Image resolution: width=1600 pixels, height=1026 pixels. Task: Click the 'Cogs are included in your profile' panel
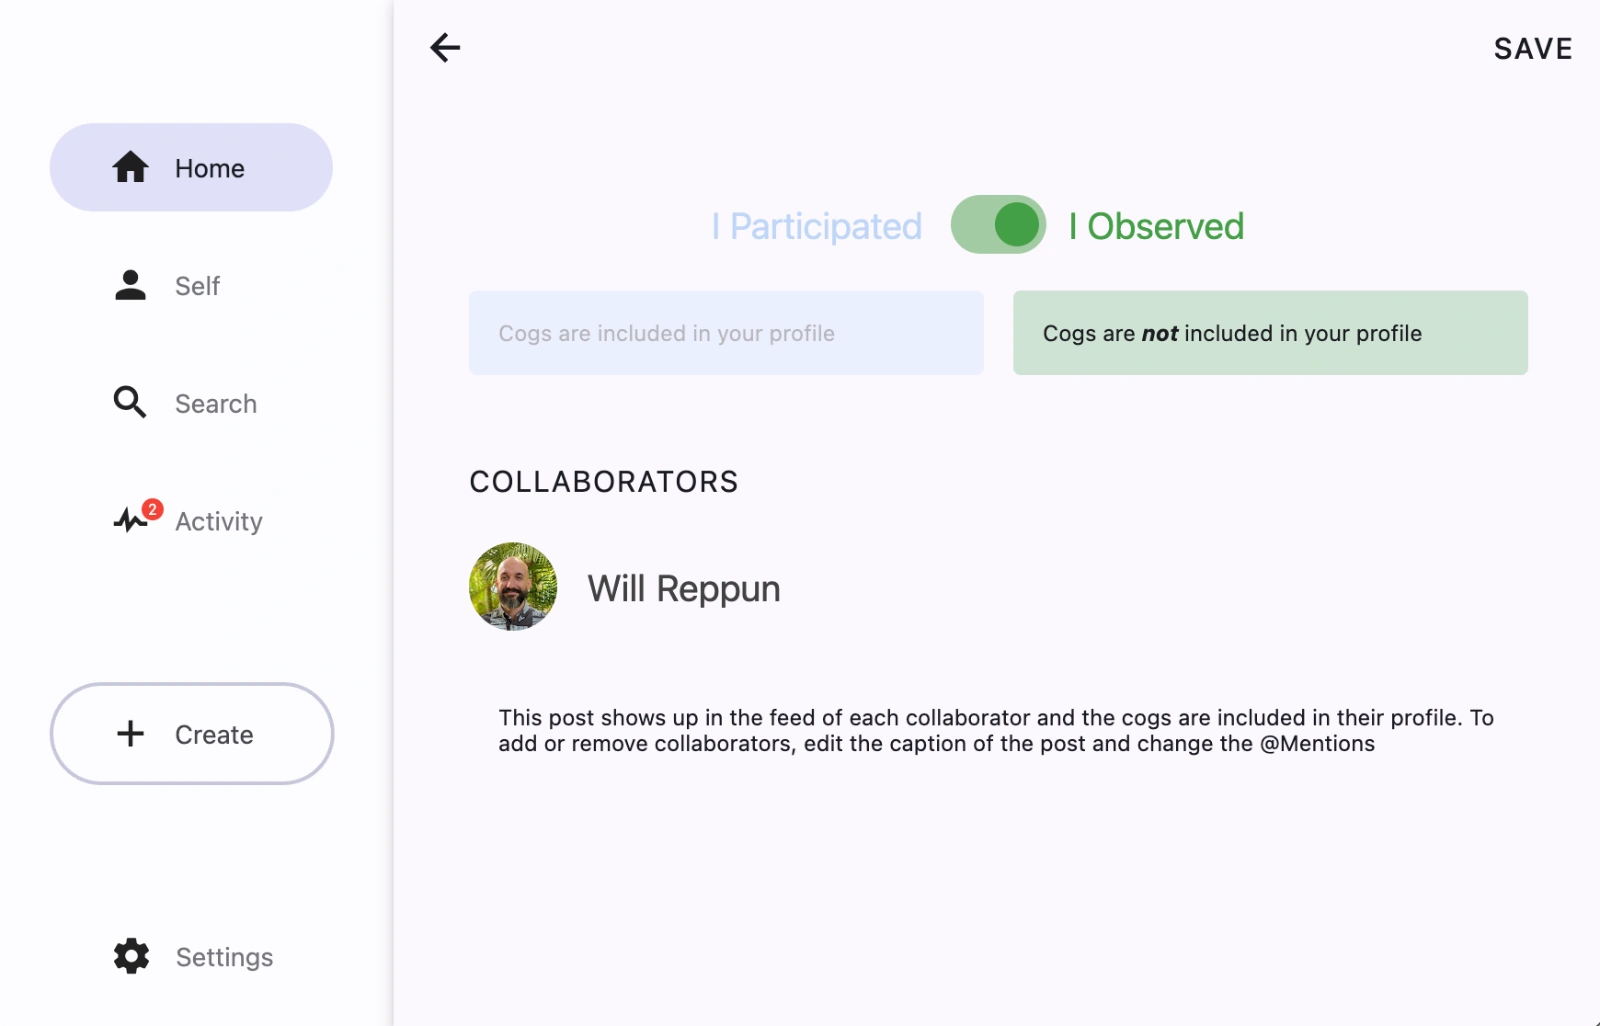pos(726,333)
